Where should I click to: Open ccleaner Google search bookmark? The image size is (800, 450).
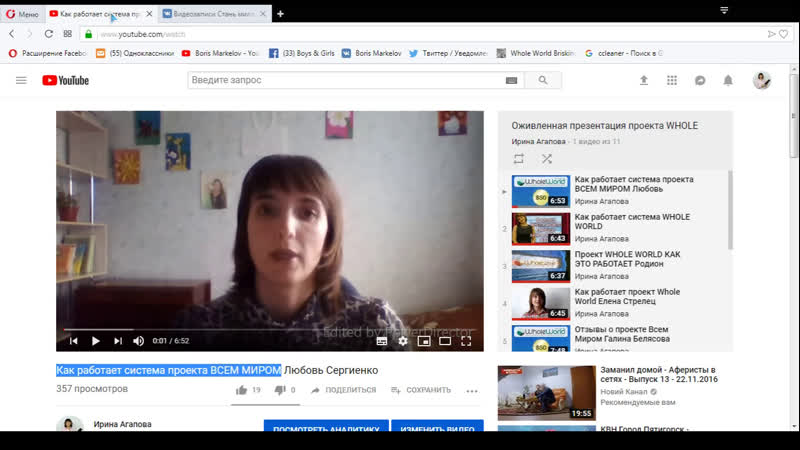pyautogui.click(x=623, y=53)
